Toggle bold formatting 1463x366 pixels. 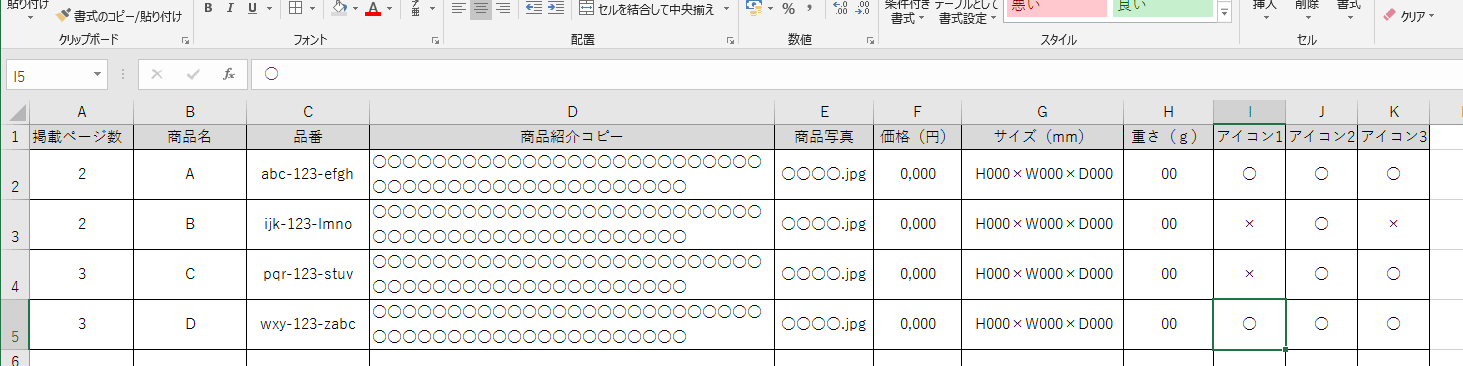coord(207,9)
